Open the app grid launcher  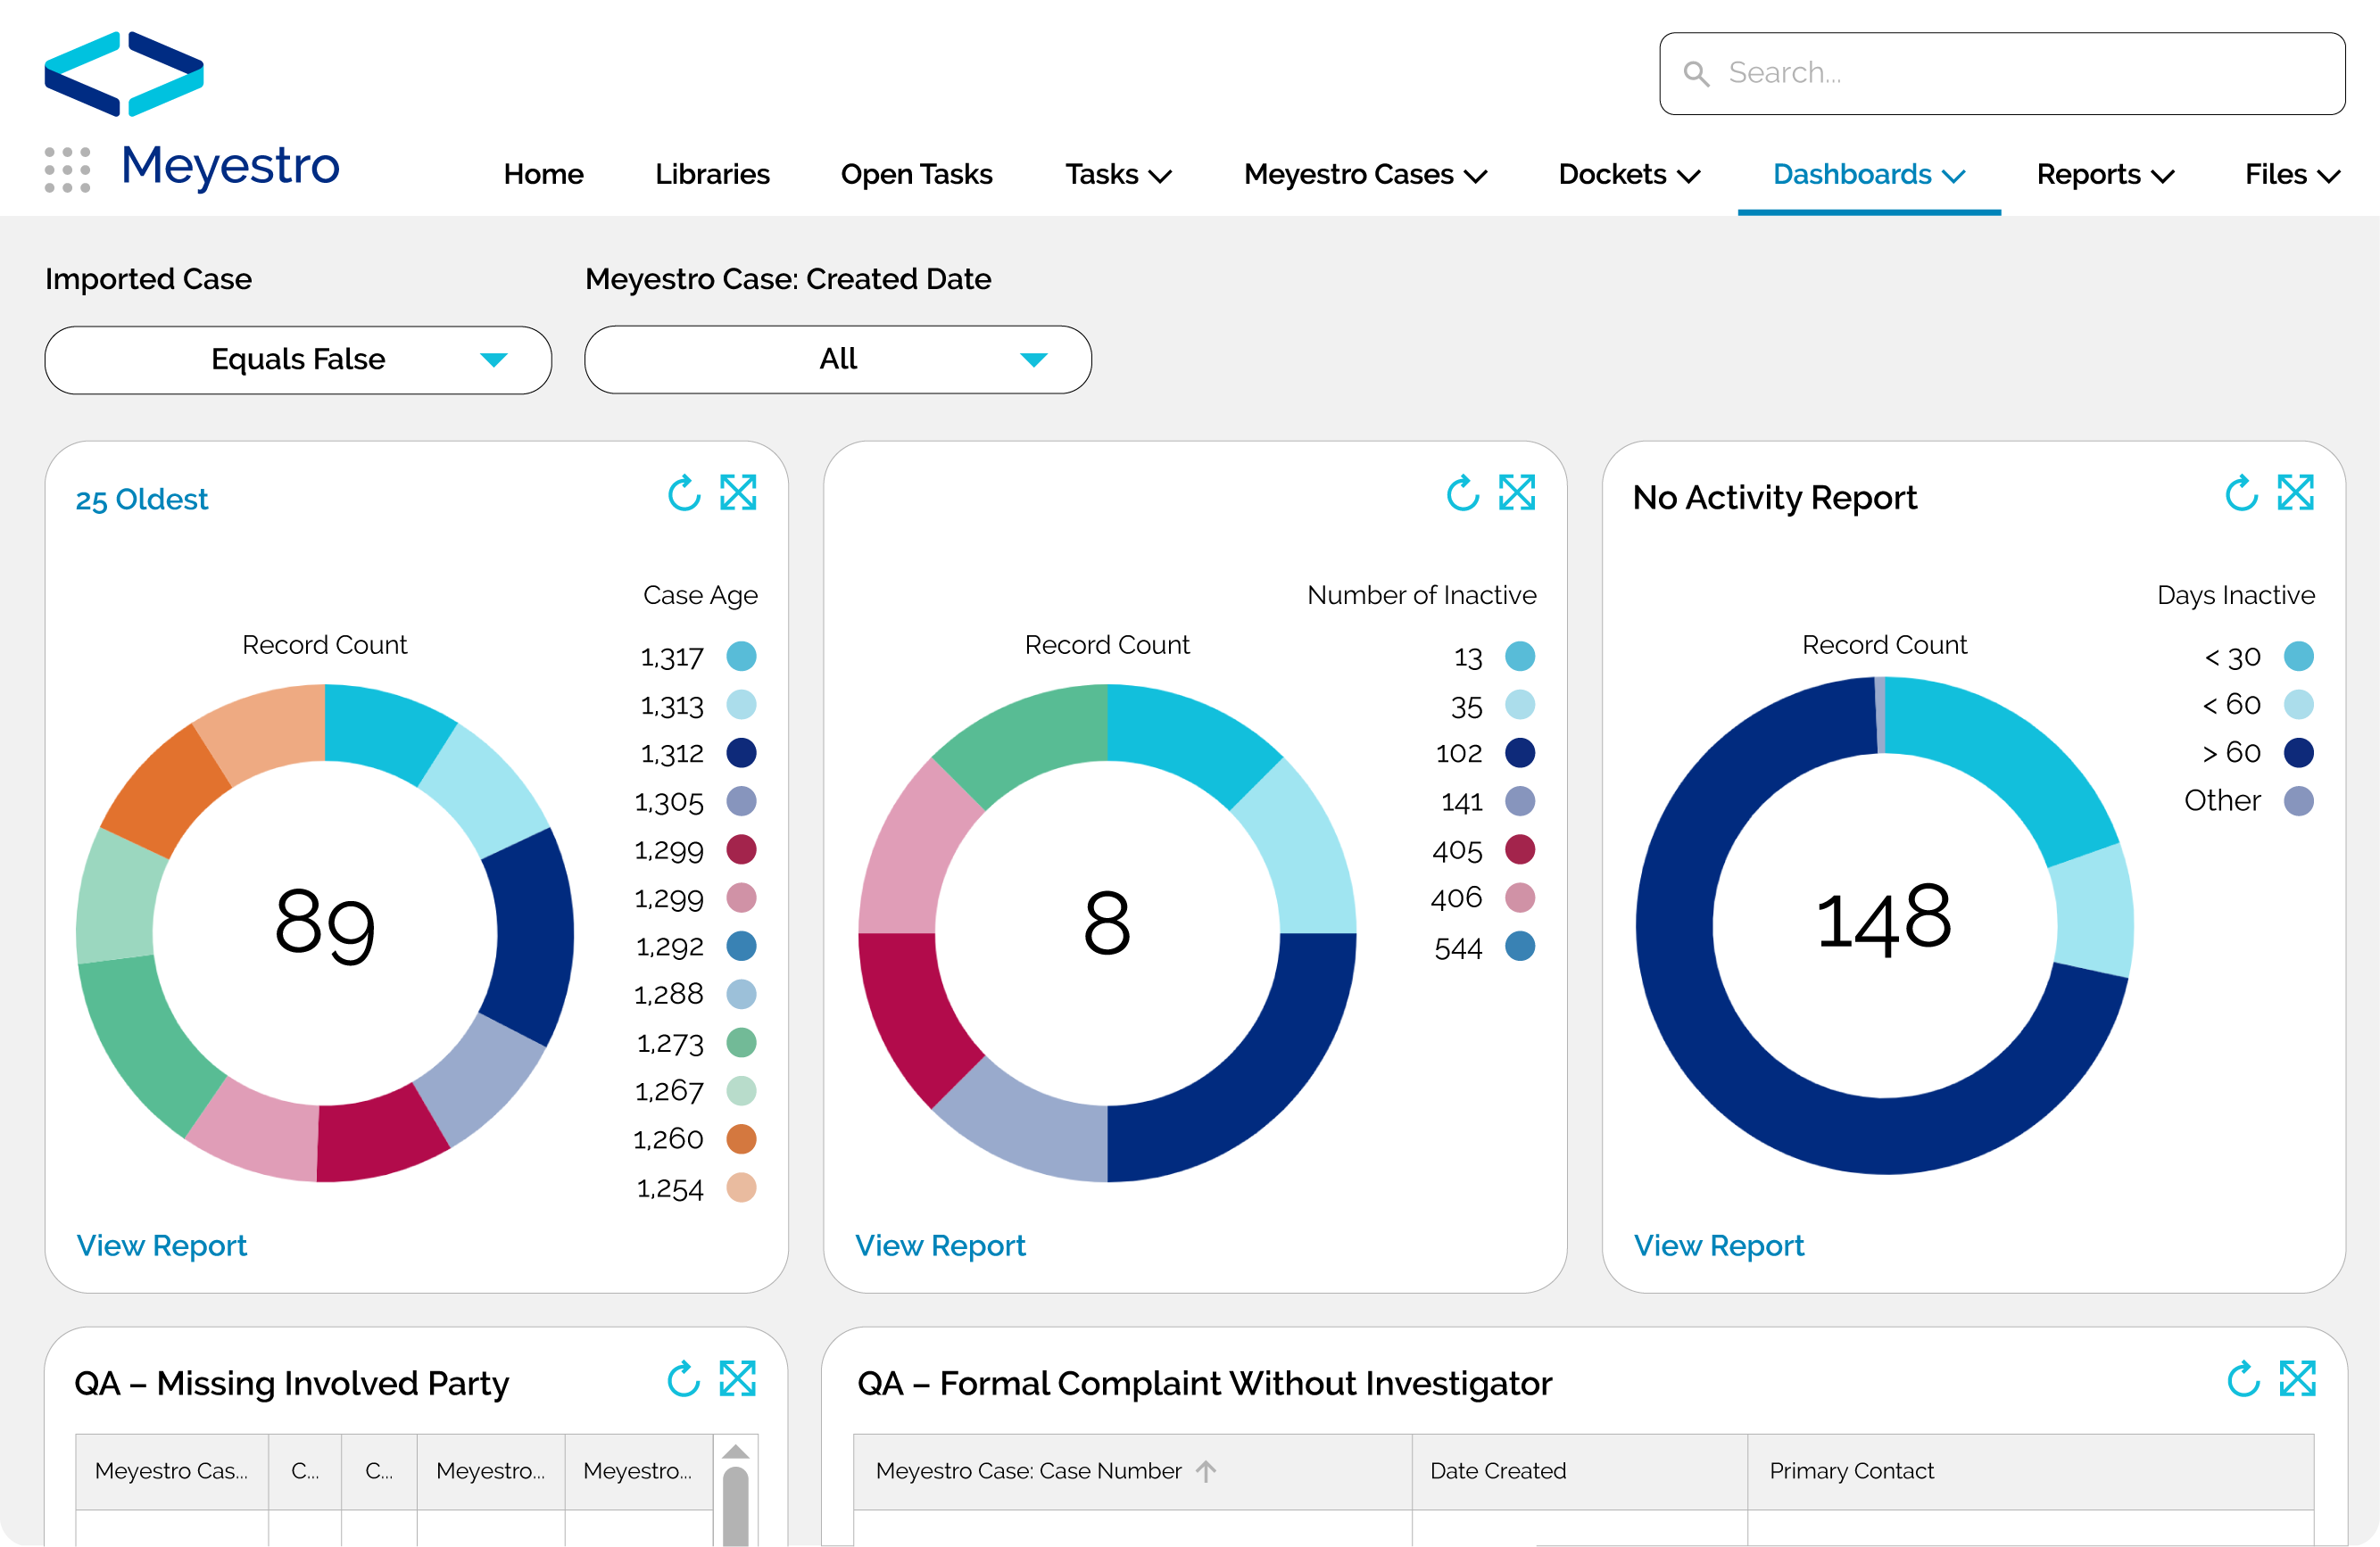[66, 170]
